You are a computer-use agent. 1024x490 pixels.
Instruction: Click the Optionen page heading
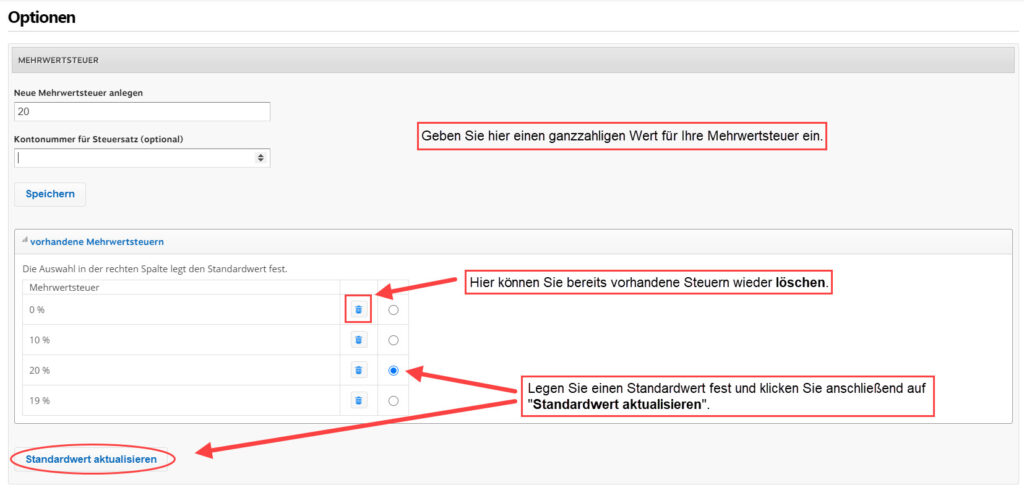click(x=41, y=18)
